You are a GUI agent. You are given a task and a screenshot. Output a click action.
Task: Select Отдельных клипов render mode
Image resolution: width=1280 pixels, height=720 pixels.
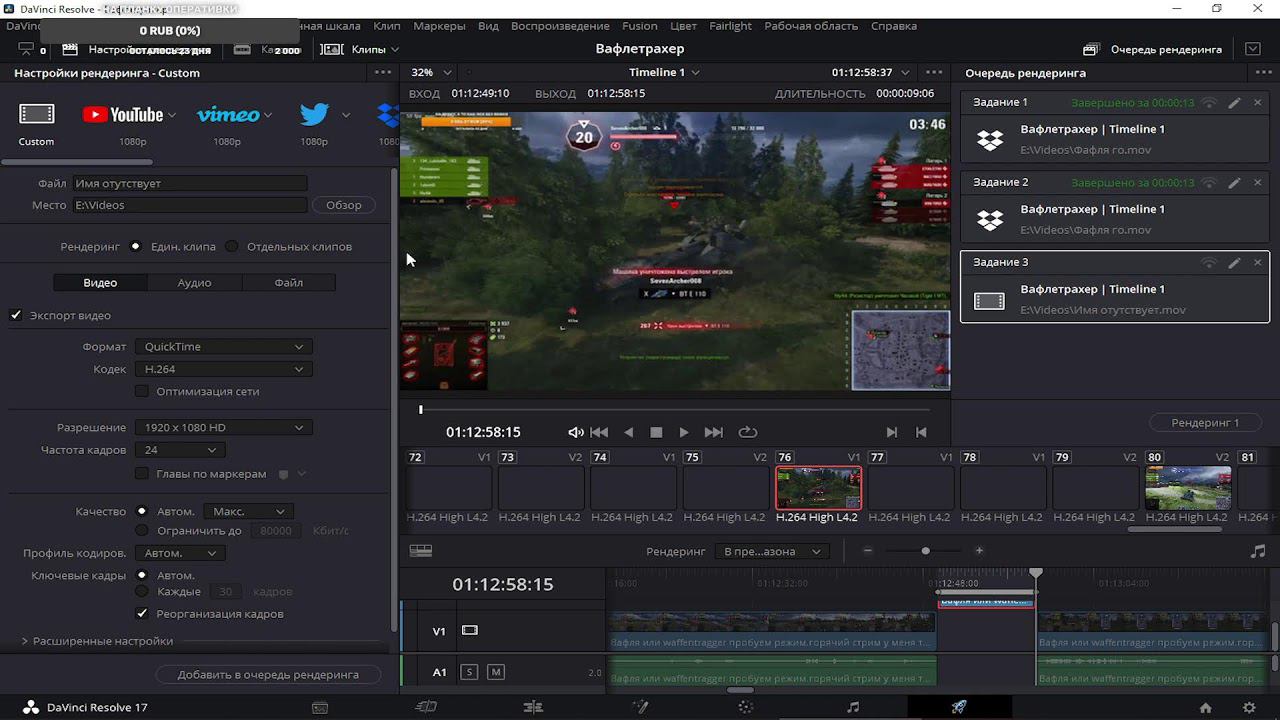(x=232, y=246)
